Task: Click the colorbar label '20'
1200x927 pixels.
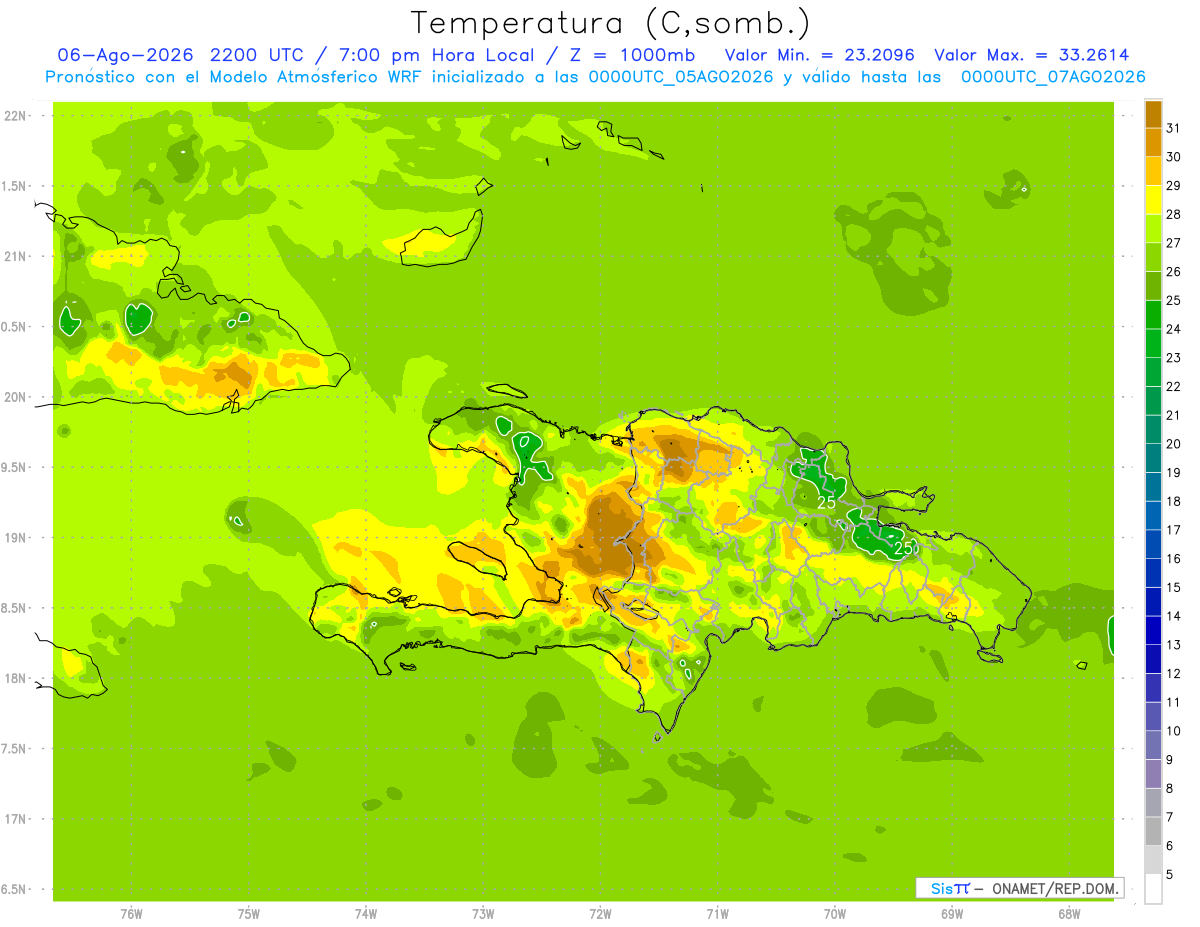Action: coord(1174,444)
